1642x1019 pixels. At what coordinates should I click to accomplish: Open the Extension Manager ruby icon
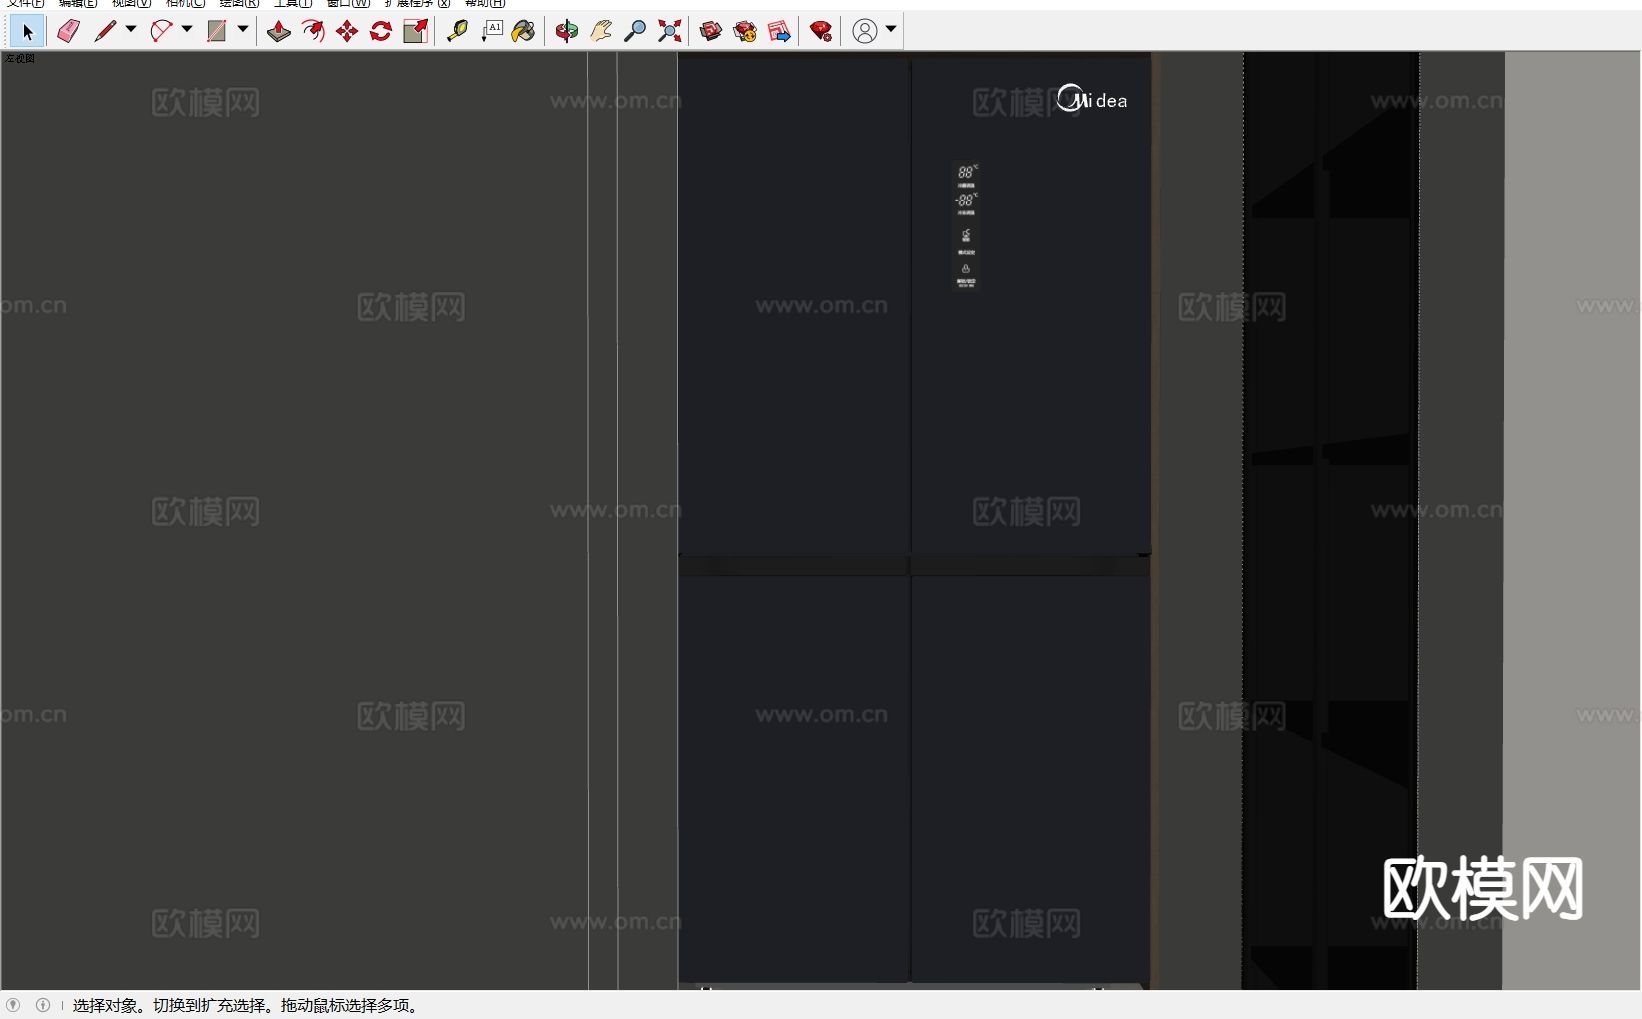tap(821, 32)
